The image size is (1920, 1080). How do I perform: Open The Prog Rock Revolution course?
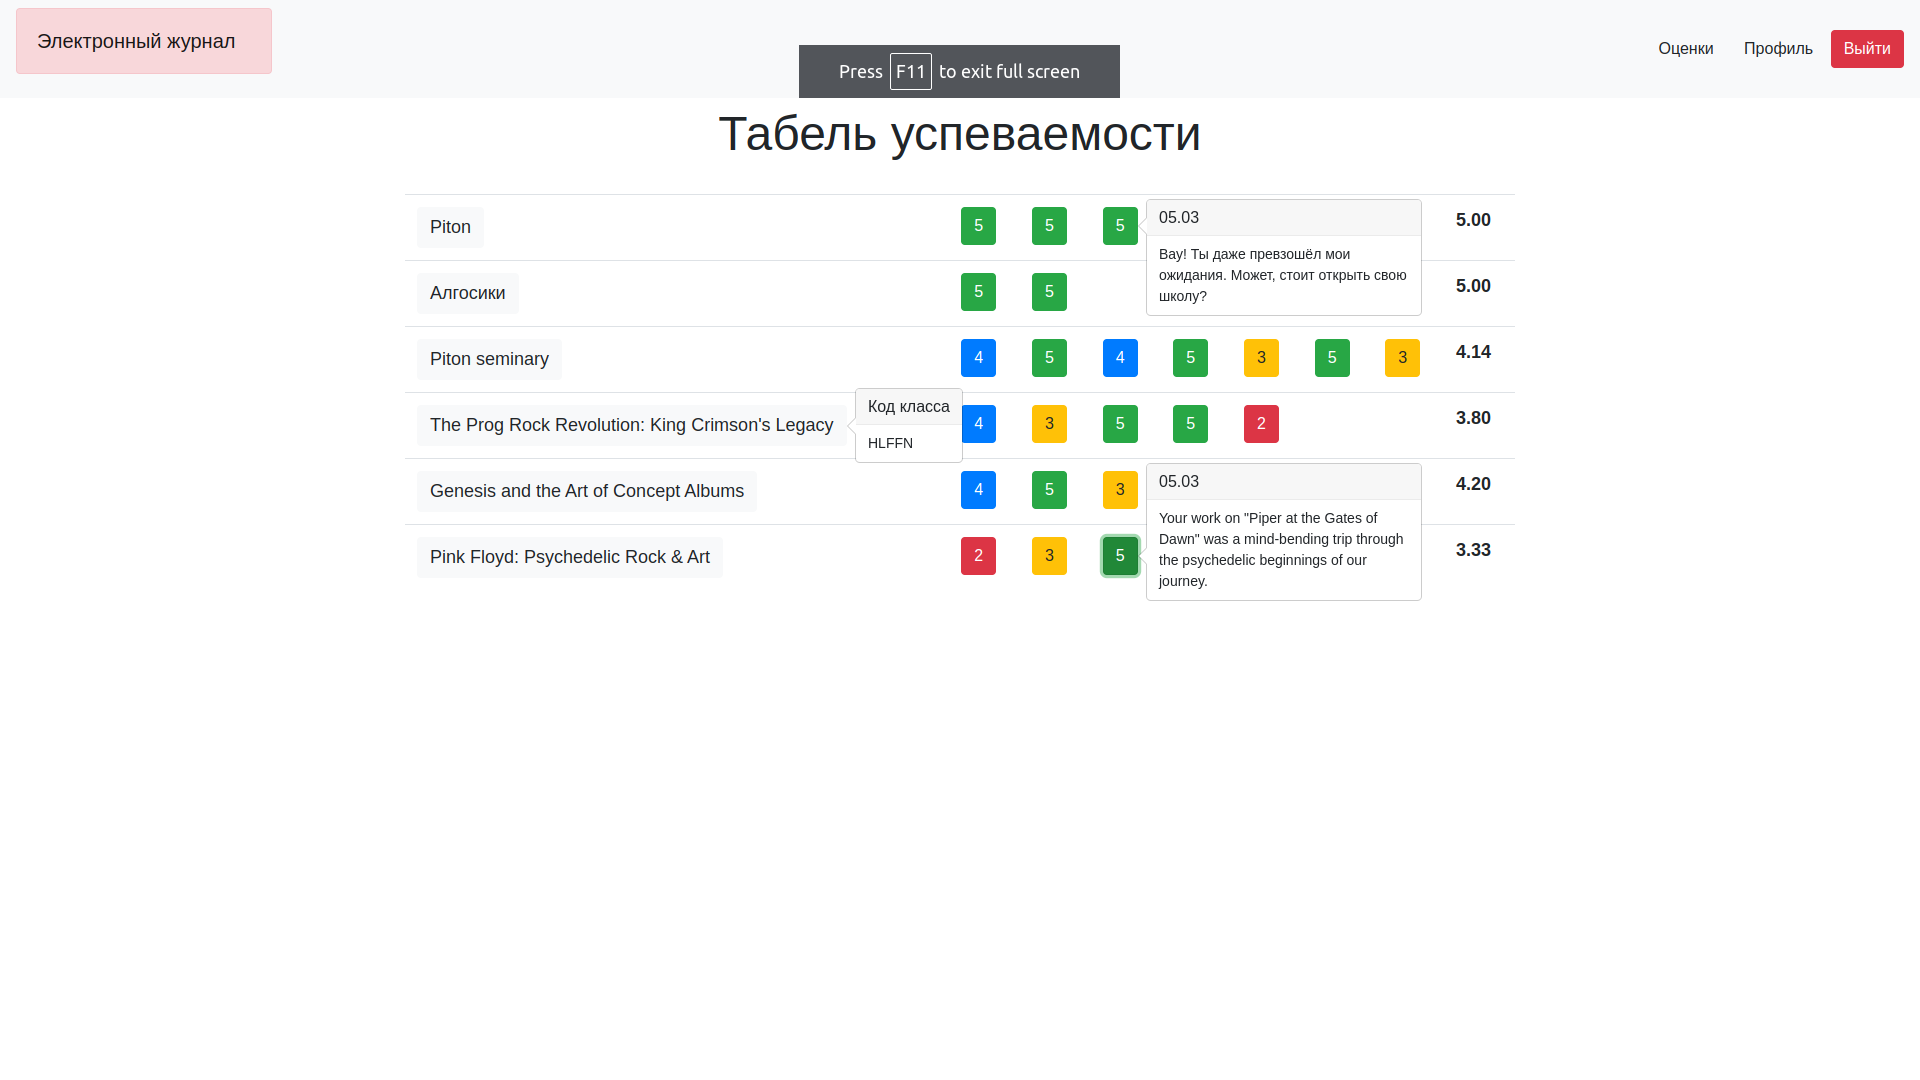click(631, 424)
